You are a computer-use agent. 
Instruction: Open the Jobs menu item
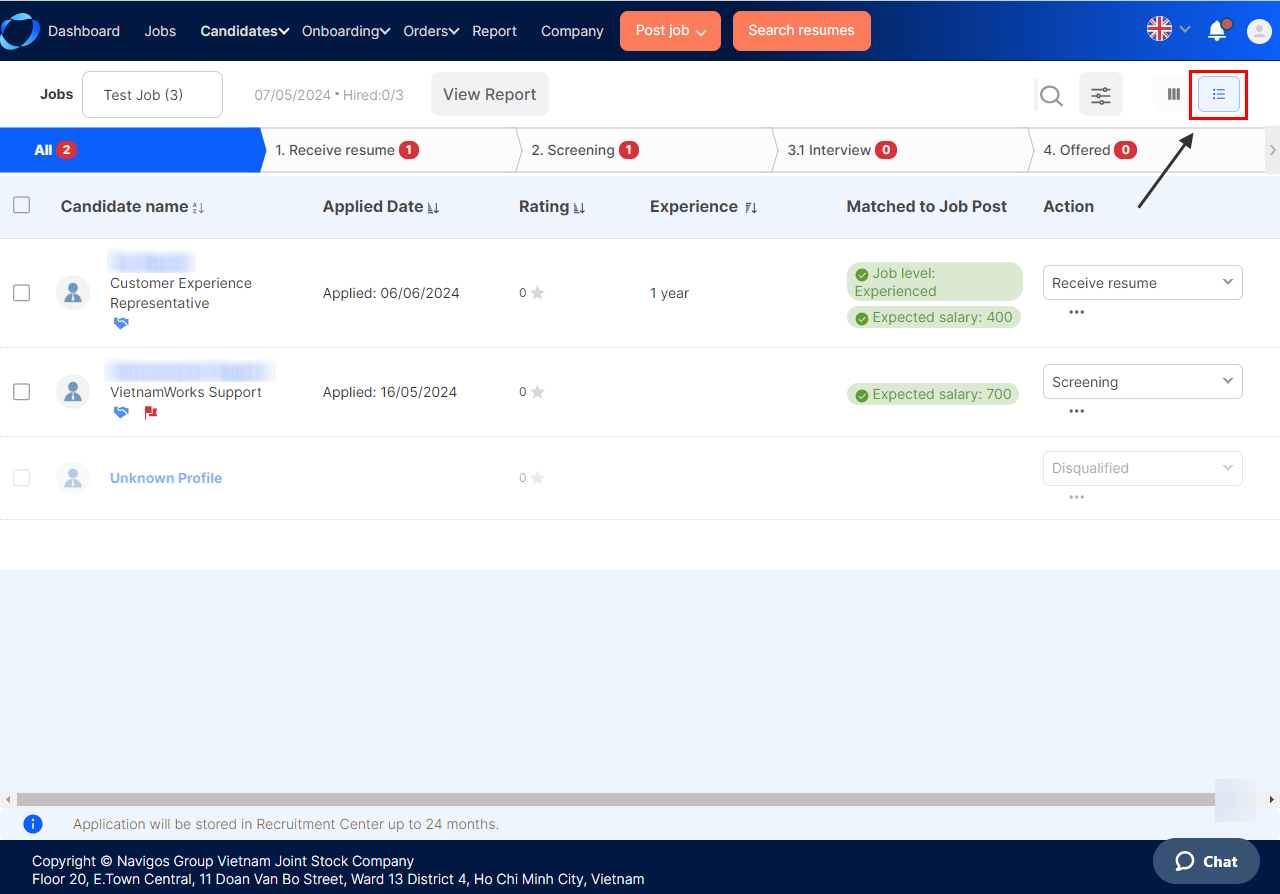tap(160, 31)
